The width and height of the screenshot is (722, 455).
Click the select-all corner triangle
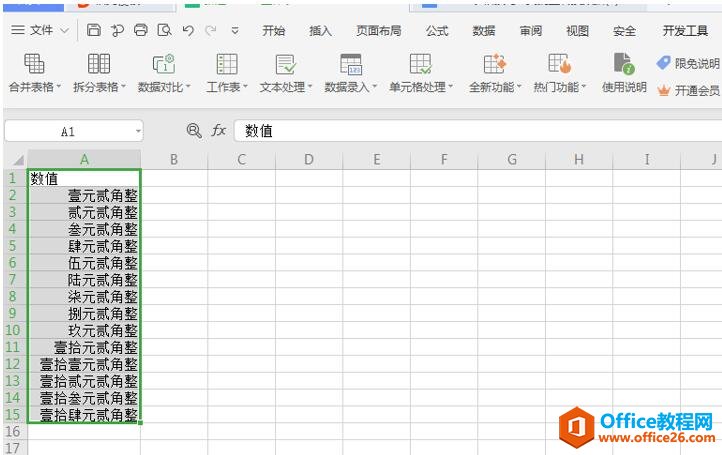coord(18,160)
